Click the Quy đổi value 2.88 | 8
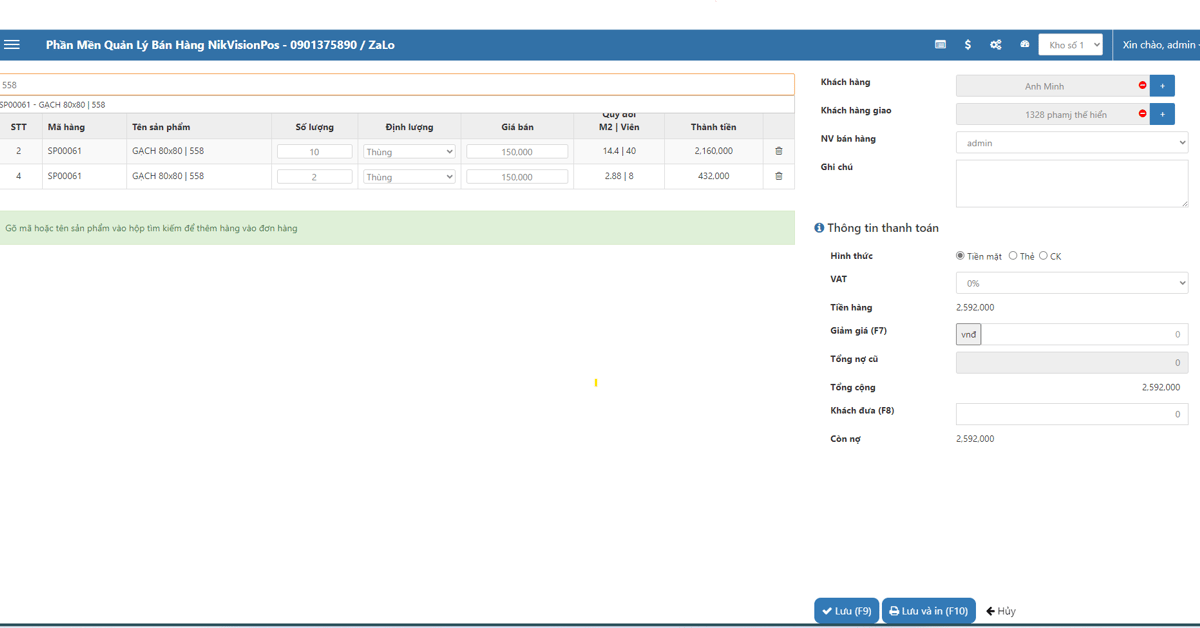The image size is (1200, 628). (x=619, y=176)
